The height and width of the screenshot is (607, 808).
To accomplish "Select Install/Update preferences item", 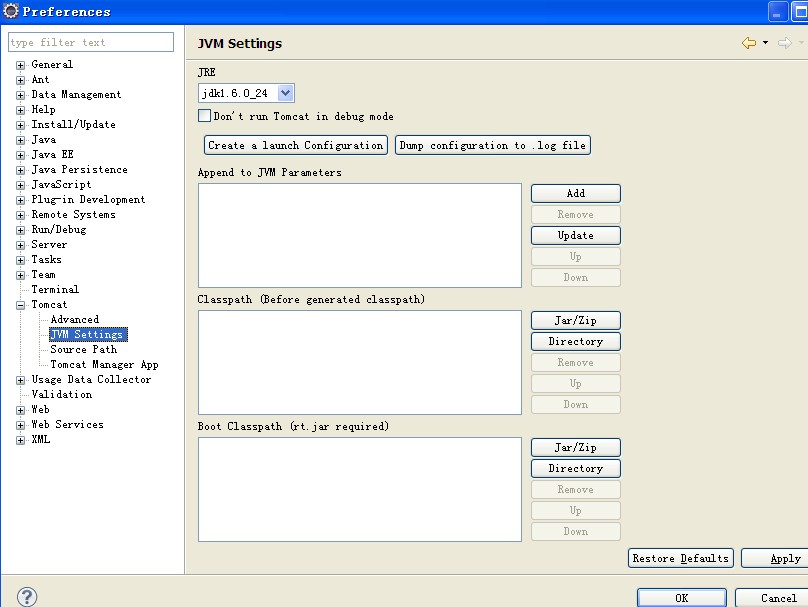I will point(73,124).
